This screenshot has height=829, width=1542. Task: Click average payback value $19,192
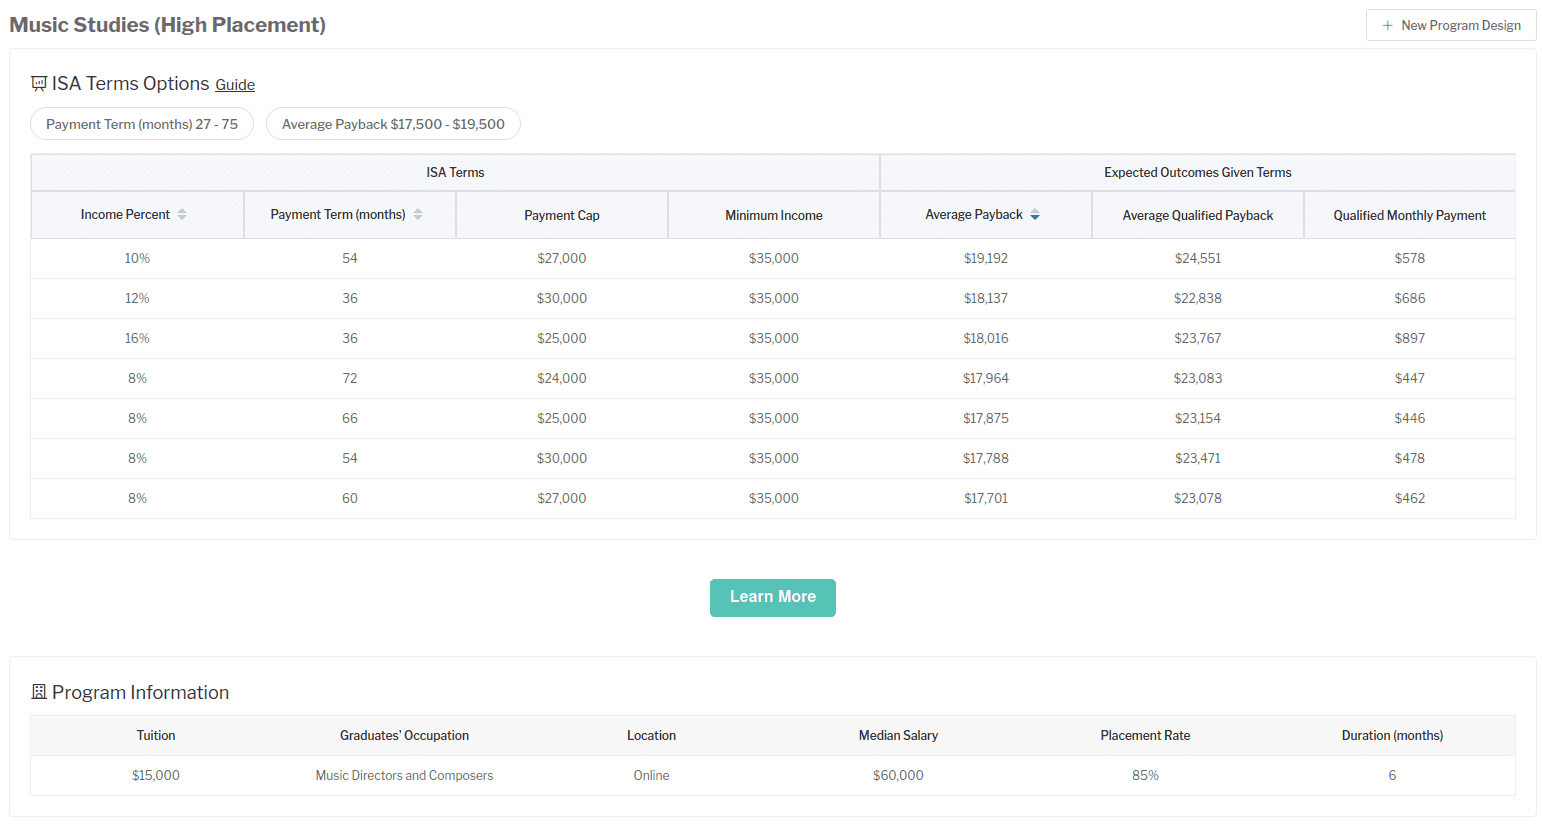click(x=986, y=258)
